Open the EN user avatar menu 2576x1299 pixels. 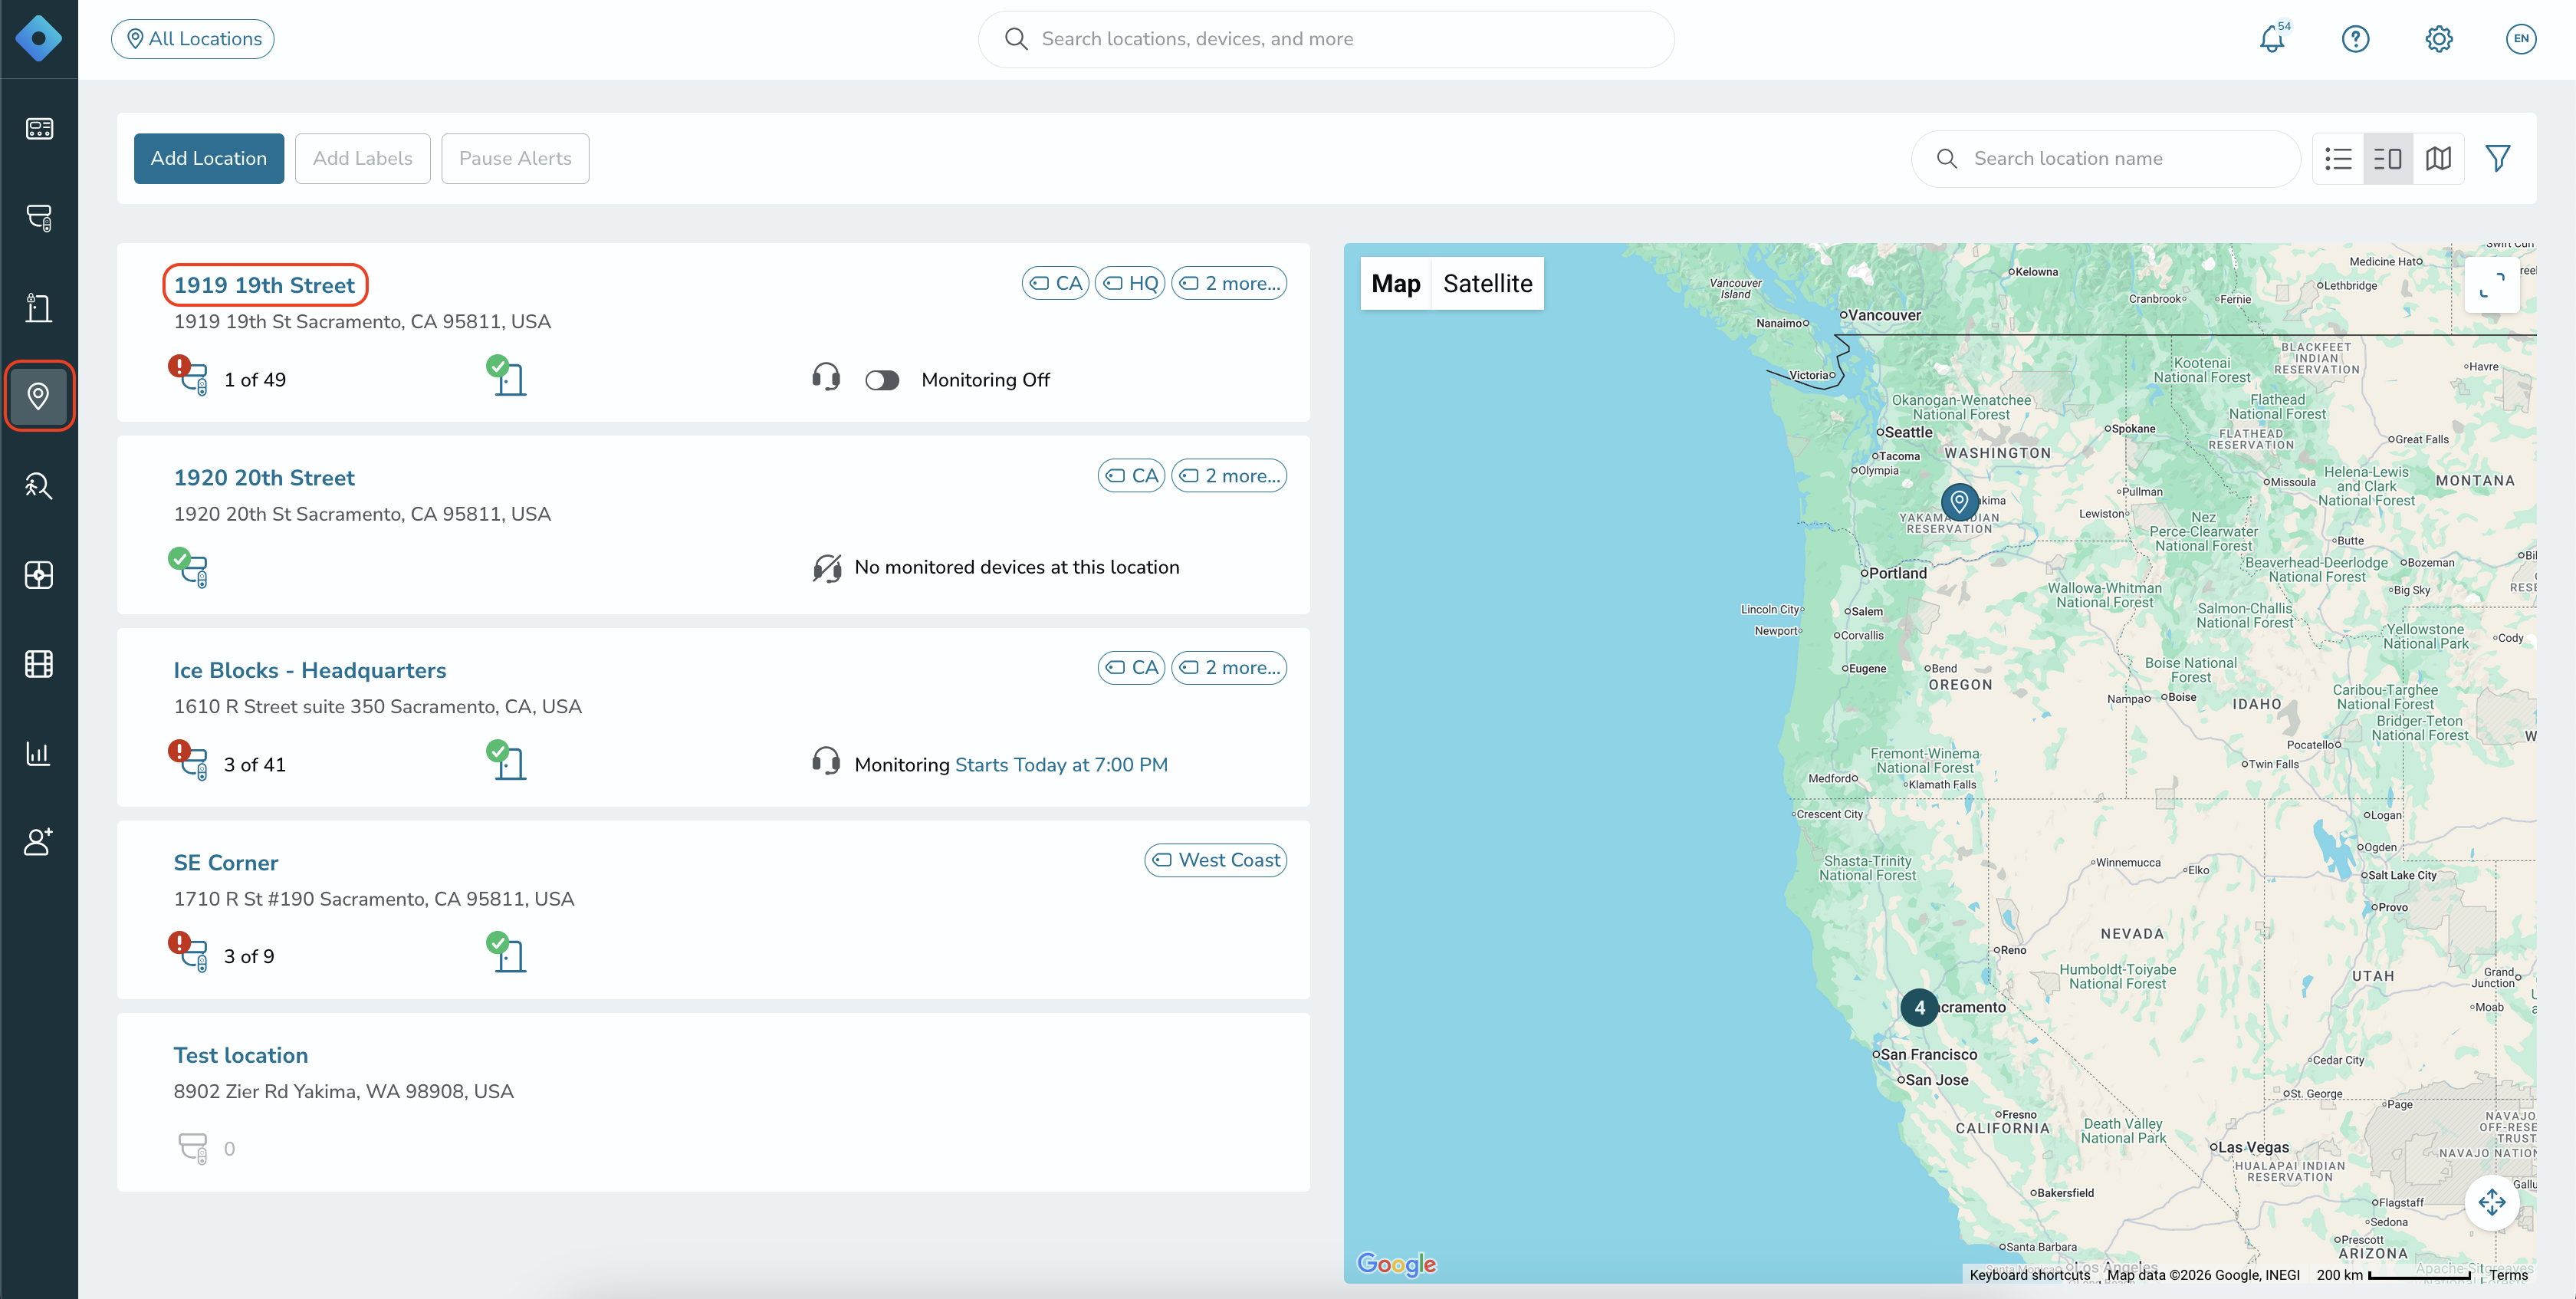pyautogui.click(x=2521, y=39)
